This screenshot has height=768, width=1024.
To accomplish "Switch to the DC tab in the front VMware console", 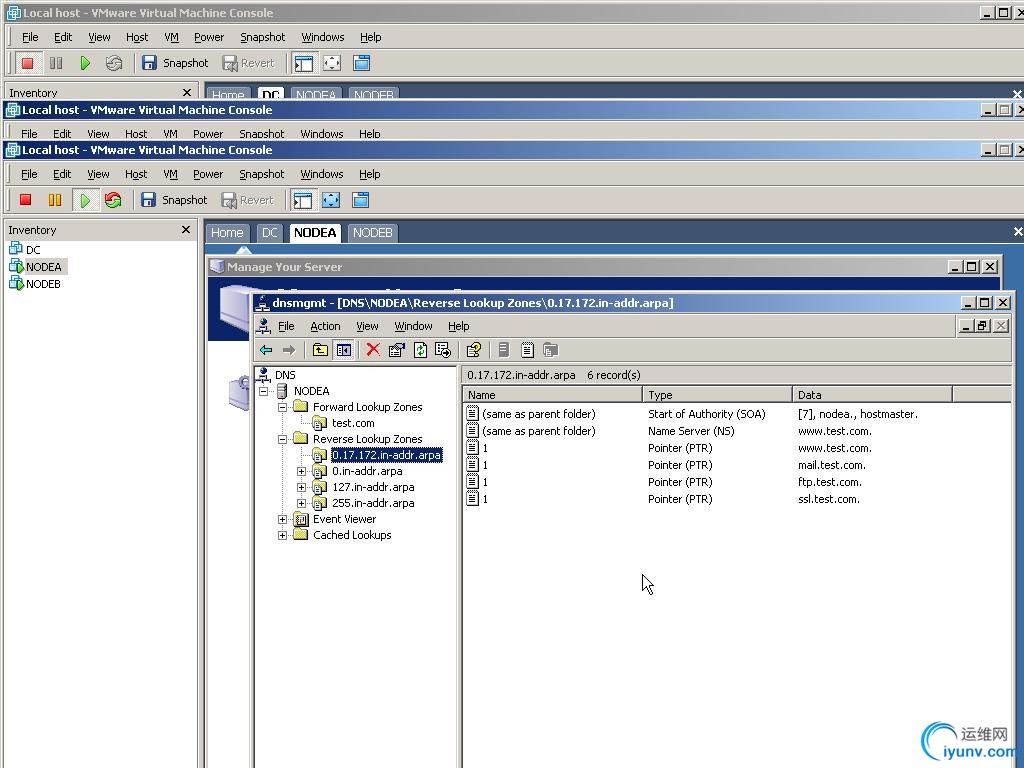I will [269, 232].
